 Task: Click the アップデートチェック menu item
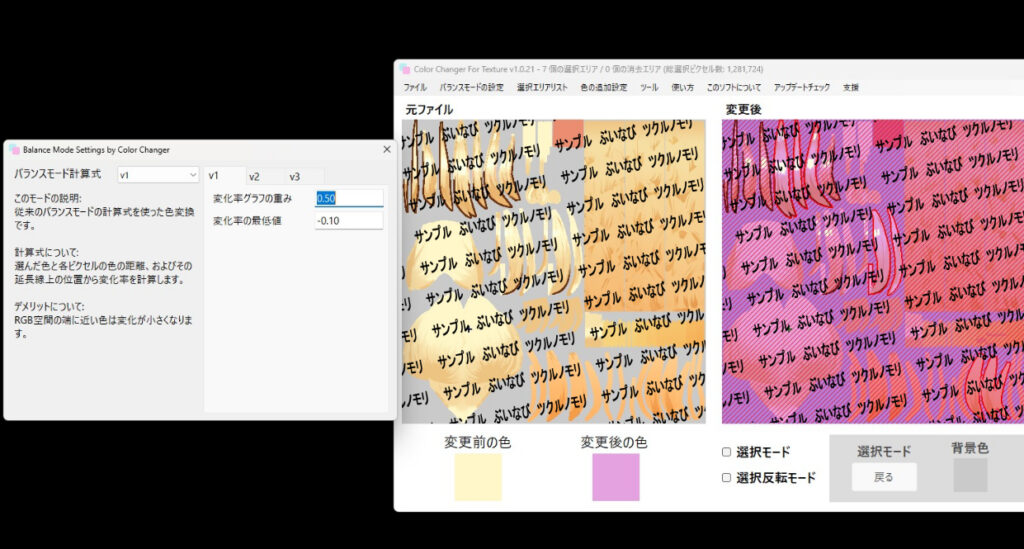[802, 88]
